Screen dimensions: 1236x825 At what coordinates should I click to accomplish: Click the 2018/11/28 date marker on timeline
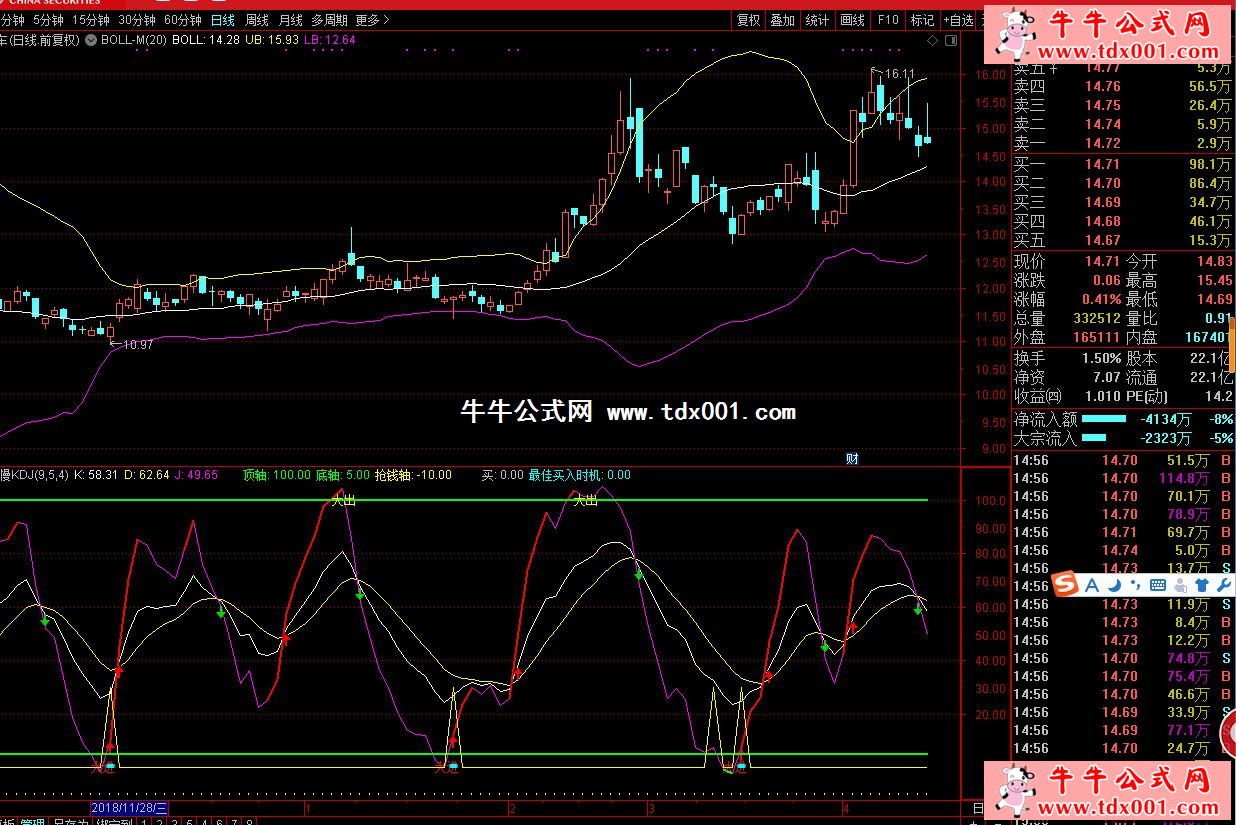click(x=129, y=807)
